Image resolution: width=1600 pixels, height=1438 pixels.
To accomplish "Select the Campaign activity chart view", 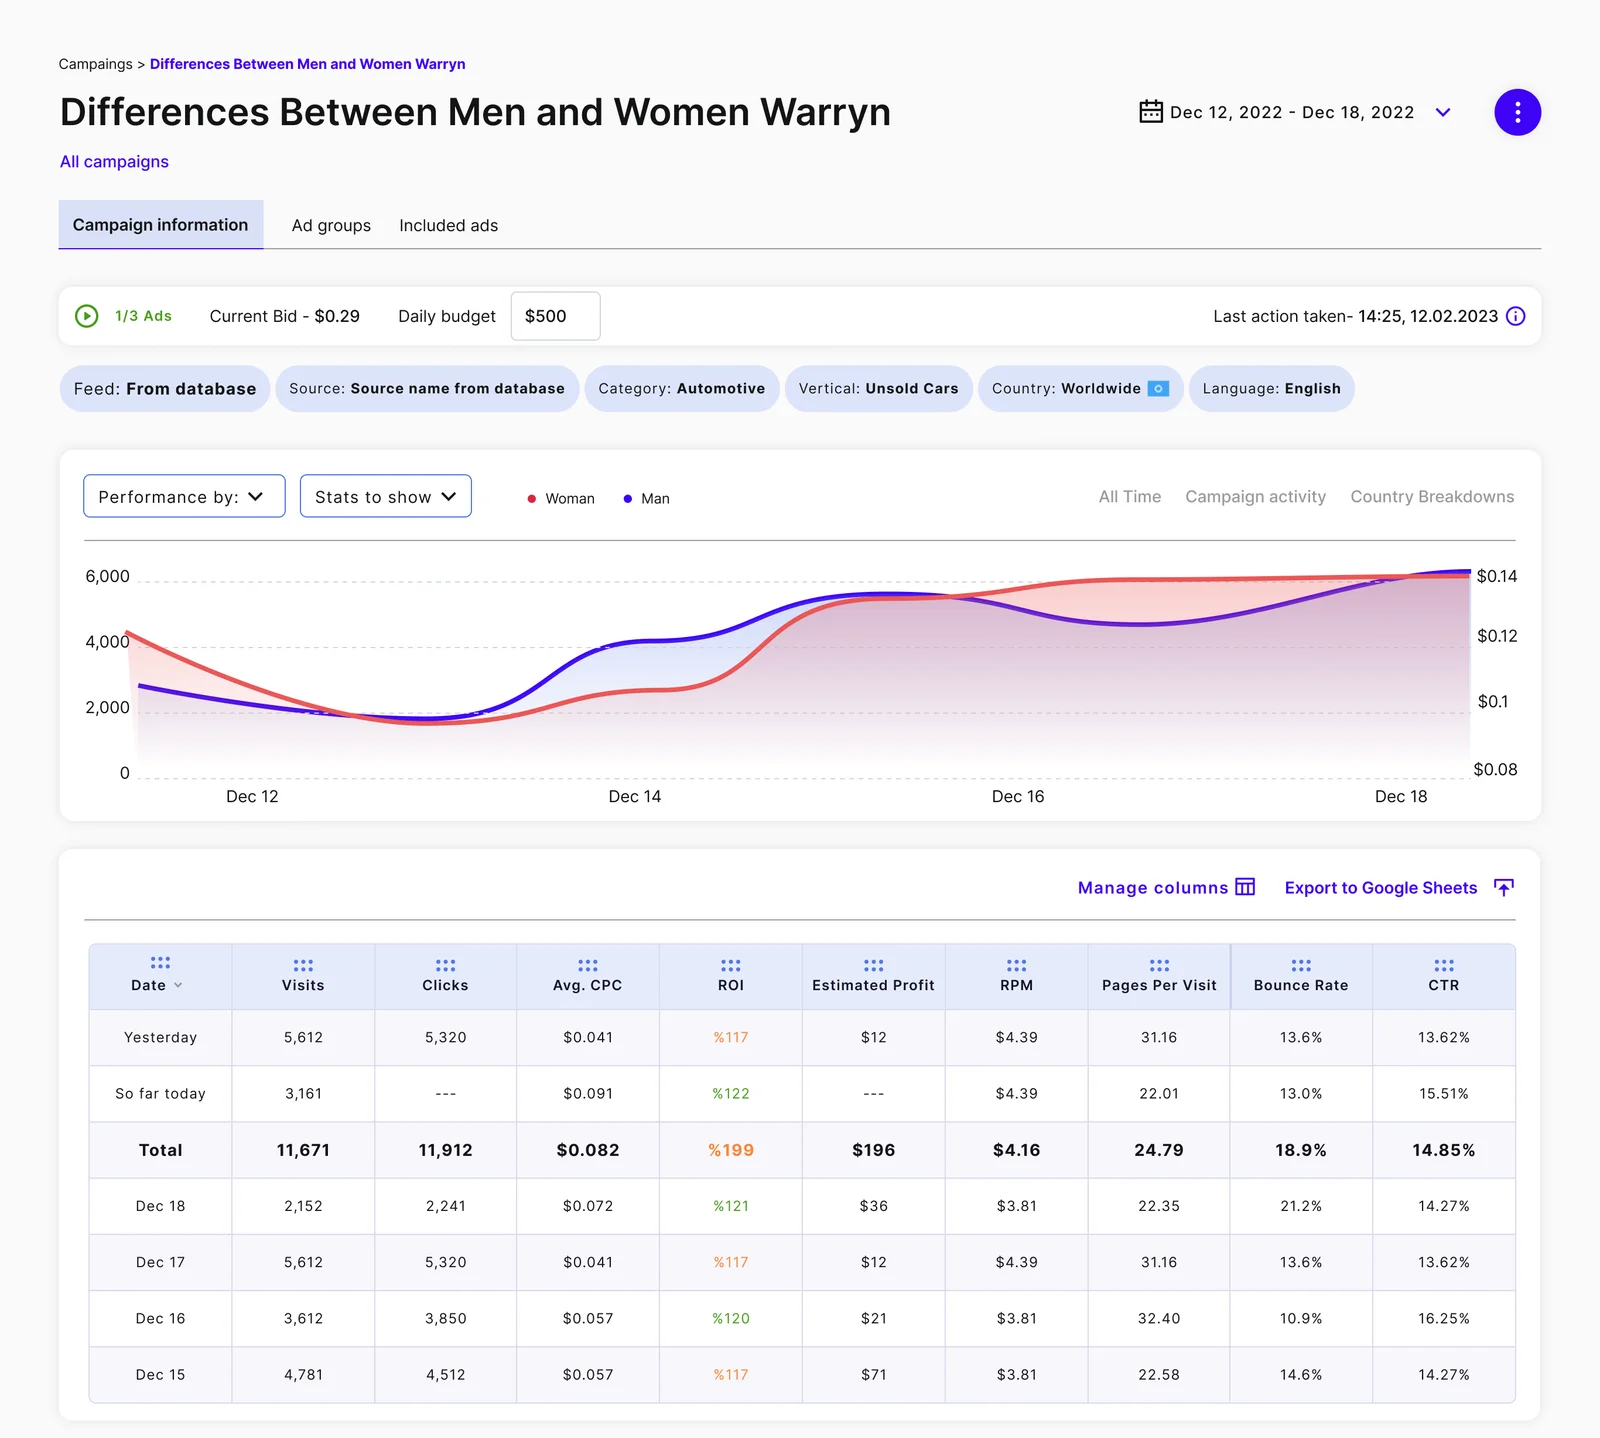I will point(1255,497).
